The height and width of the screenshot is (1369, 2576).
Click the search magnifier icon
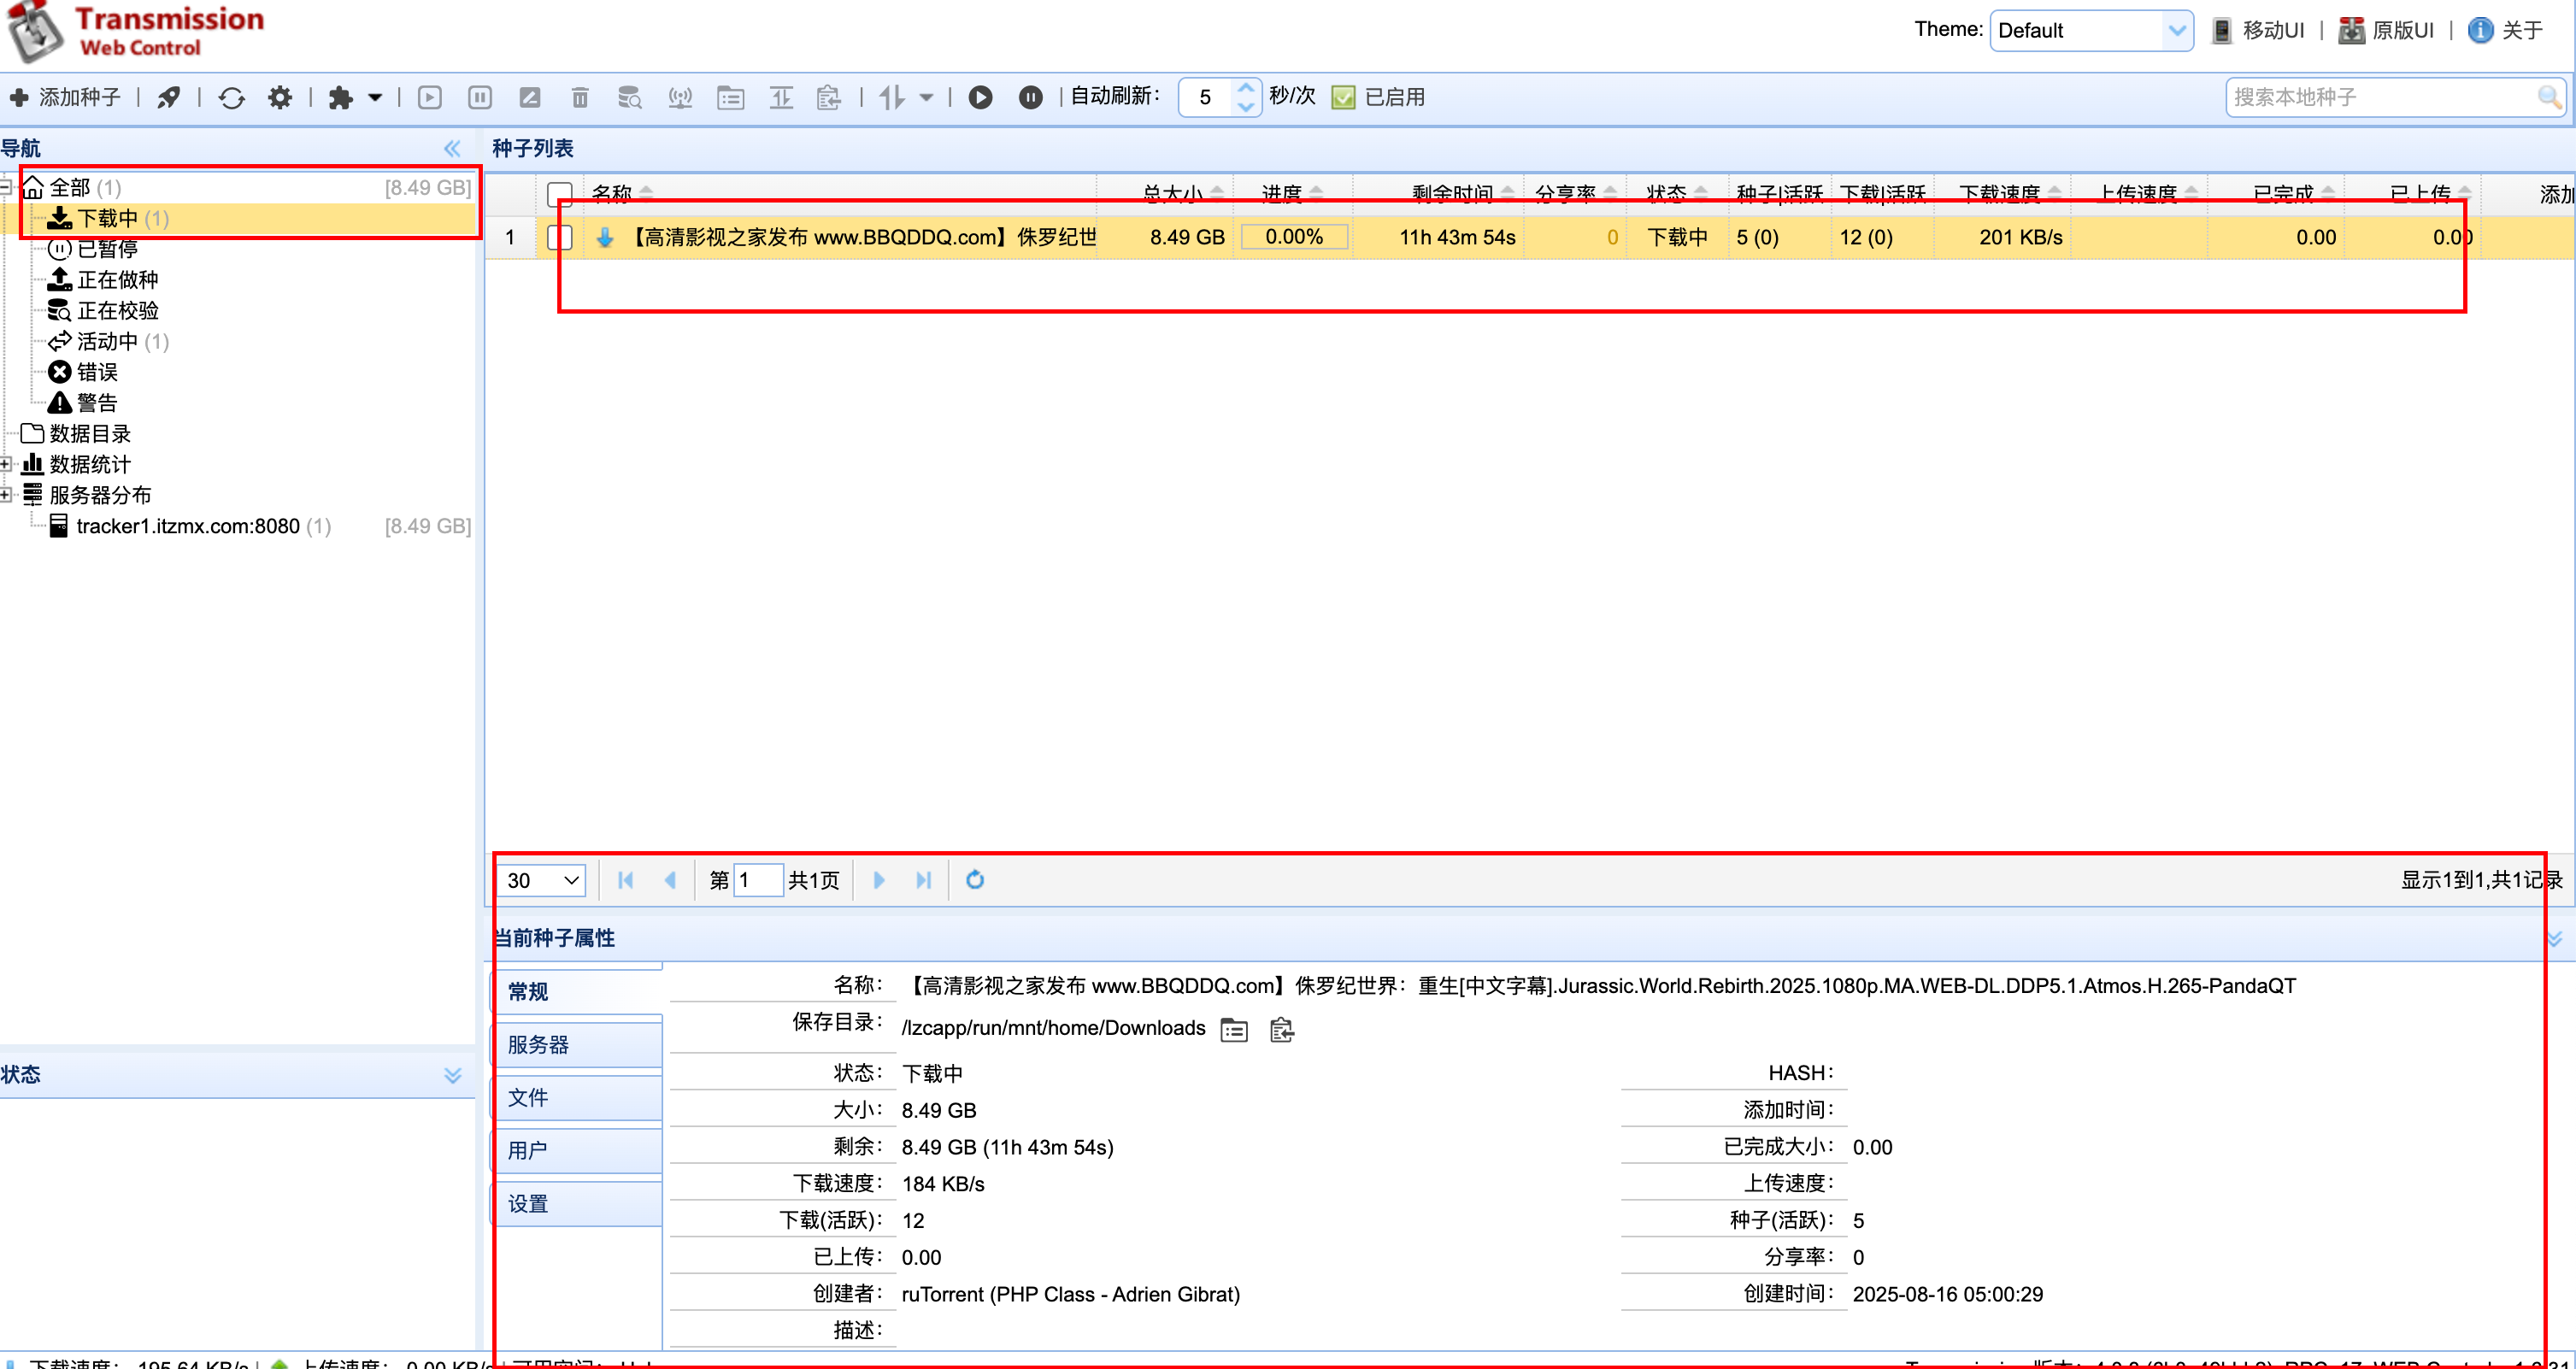2549,97
